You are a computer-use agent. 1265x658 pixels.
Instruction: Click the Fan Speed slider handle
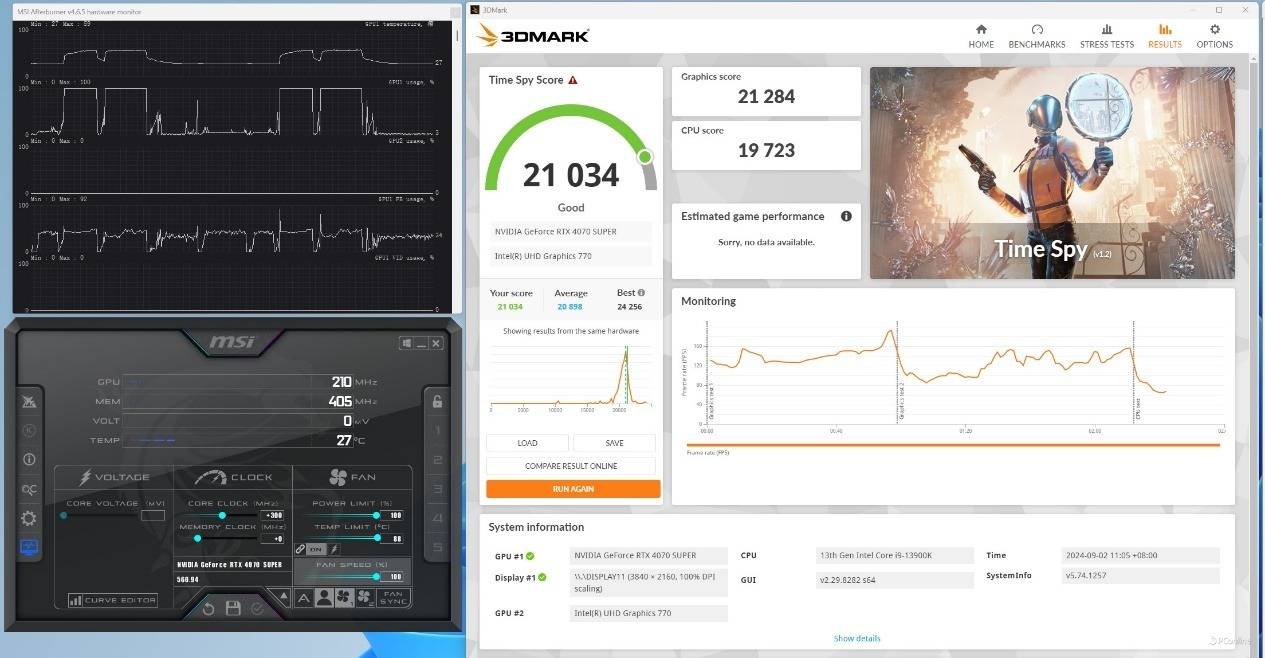377,577
